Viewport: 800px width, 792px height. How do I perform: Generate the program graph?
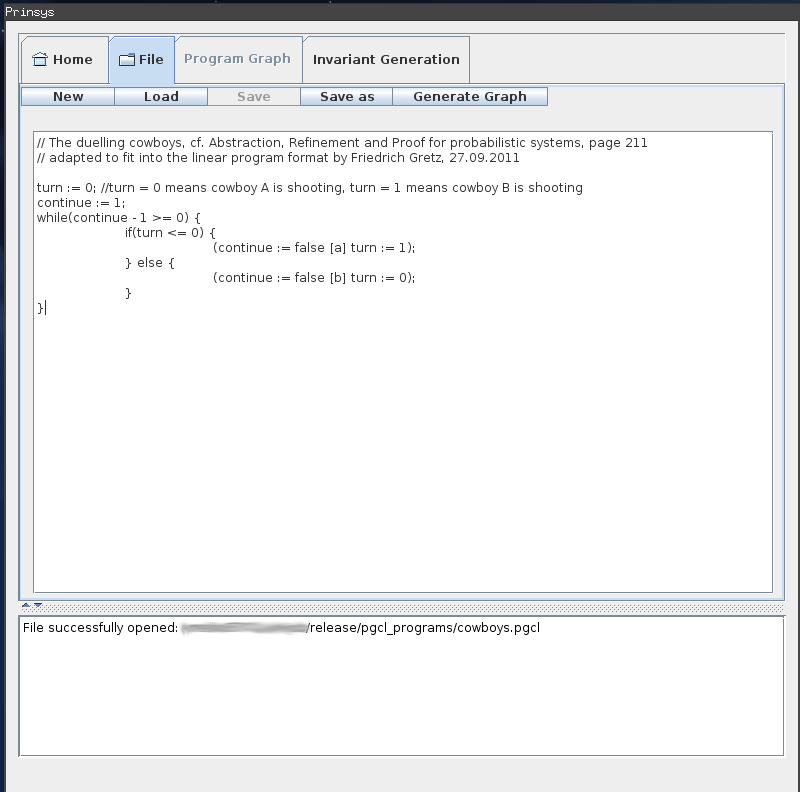point(471,96)
